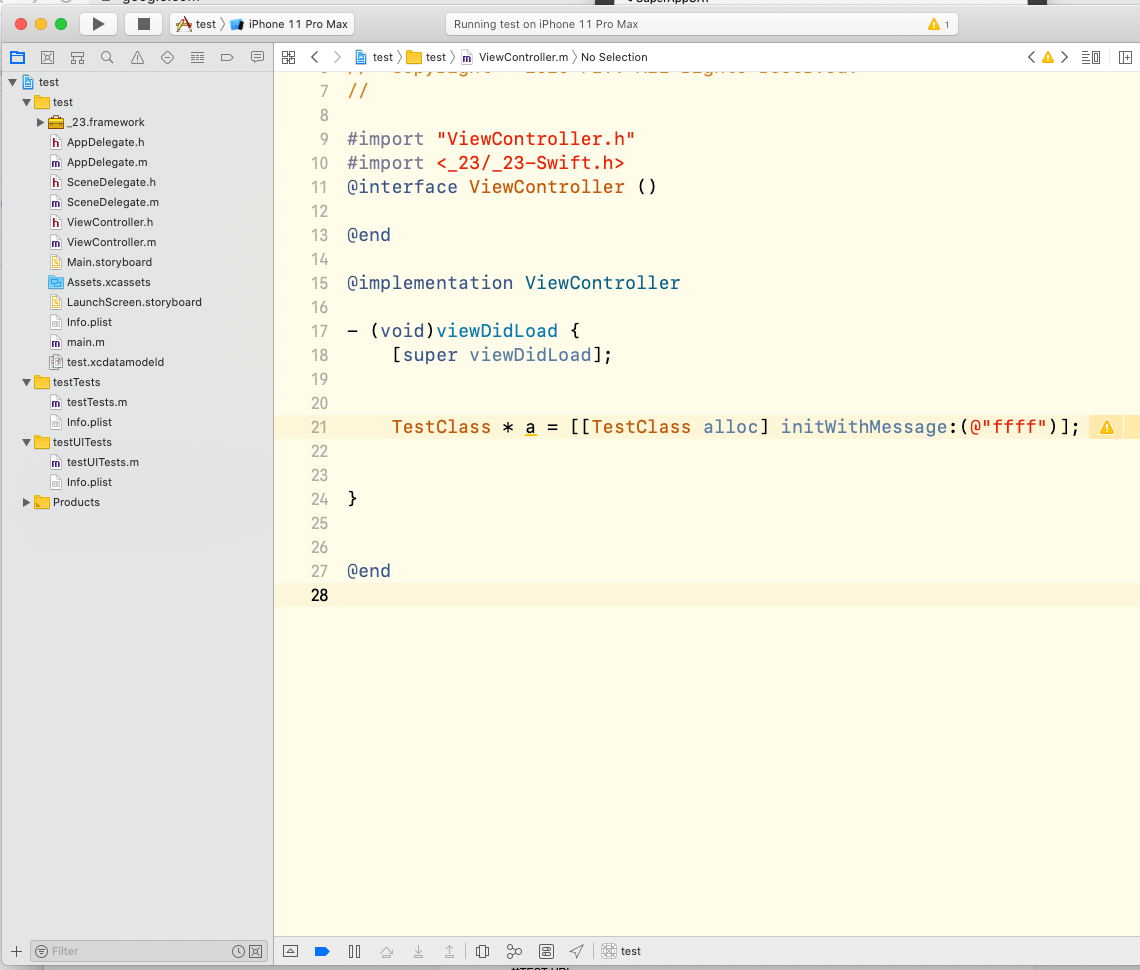Click the warning badge on line 21

1106,427
